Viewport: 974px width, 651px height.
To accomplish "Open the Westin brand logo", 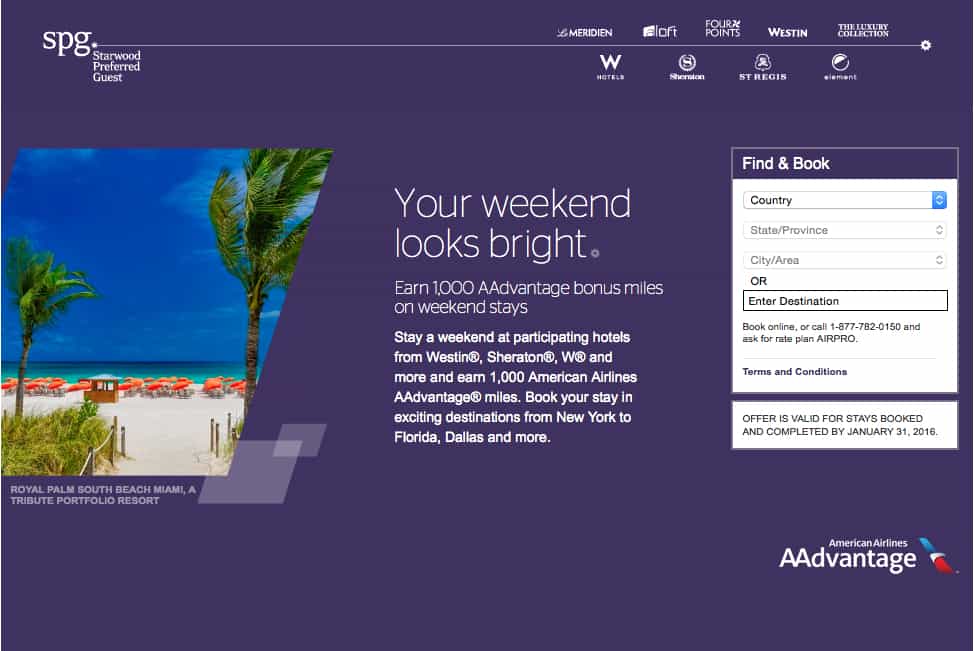I will pos(787,32).
